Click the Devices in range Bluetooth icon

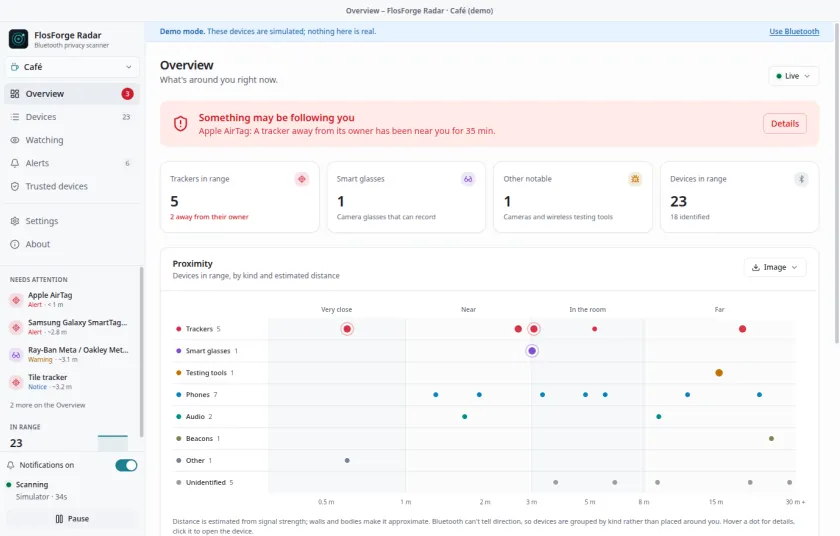click(x=801, y=179)
